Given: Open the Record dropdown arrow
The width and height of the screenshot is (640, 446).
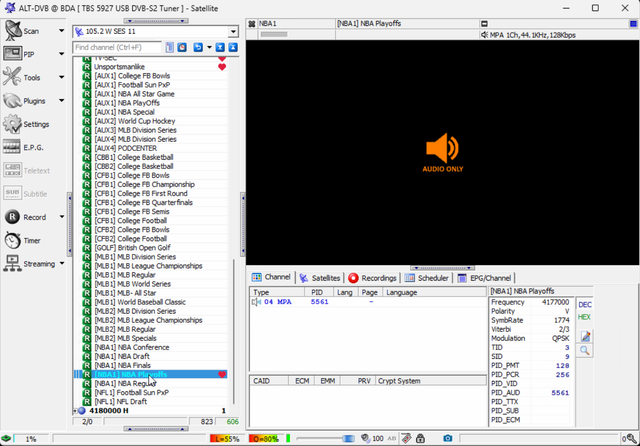Looking at the screenshot, I should [x=62, y=217].
